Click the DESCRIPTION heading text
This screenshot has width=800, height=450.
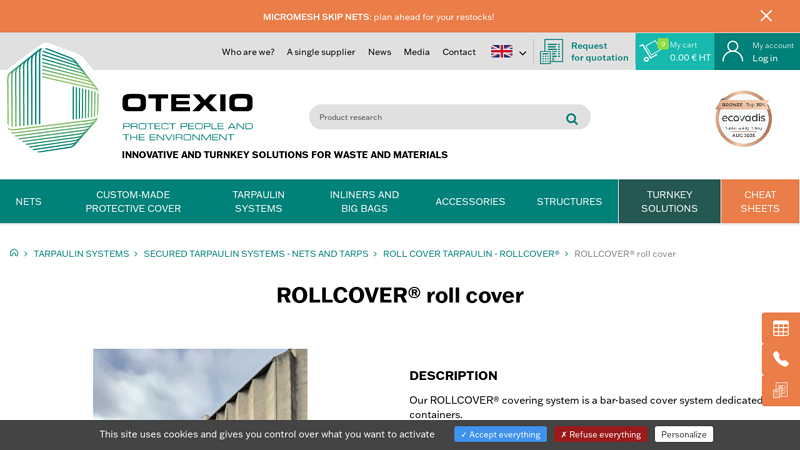(453, 376)
